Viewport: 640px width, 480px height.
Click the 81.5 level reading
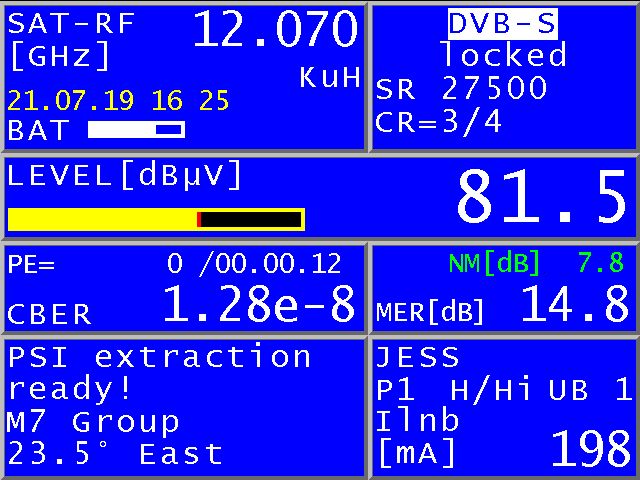pos(541,198)
